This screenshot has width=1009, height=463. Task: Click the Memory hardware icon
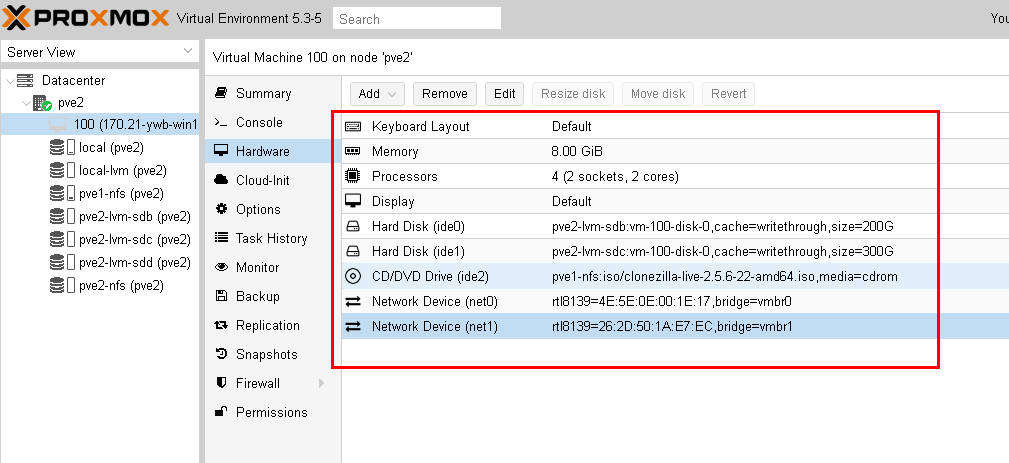(x=353, y=152)
